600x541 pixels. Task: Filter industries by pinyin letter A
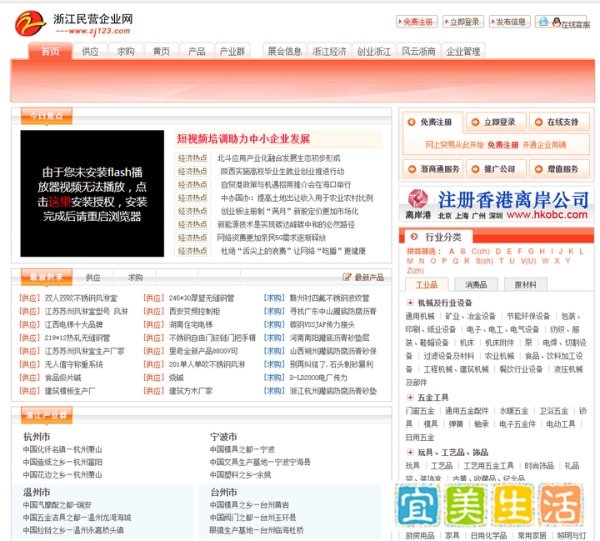tap(452, 251)
